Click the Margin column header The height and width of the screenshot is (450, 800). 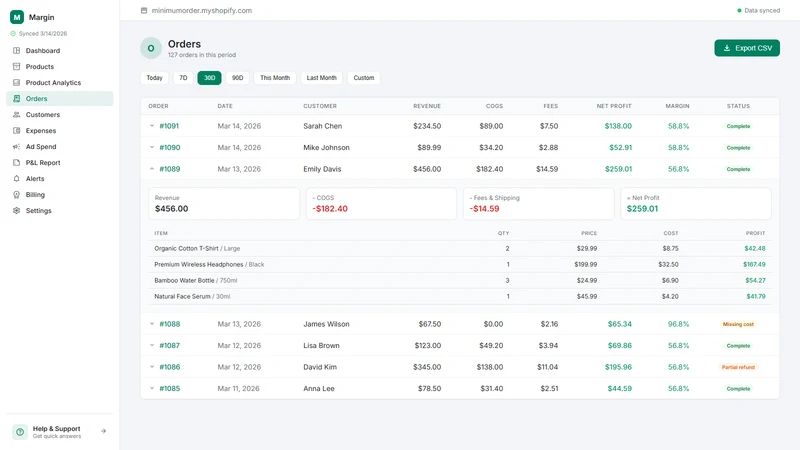[x=677, y=106]
